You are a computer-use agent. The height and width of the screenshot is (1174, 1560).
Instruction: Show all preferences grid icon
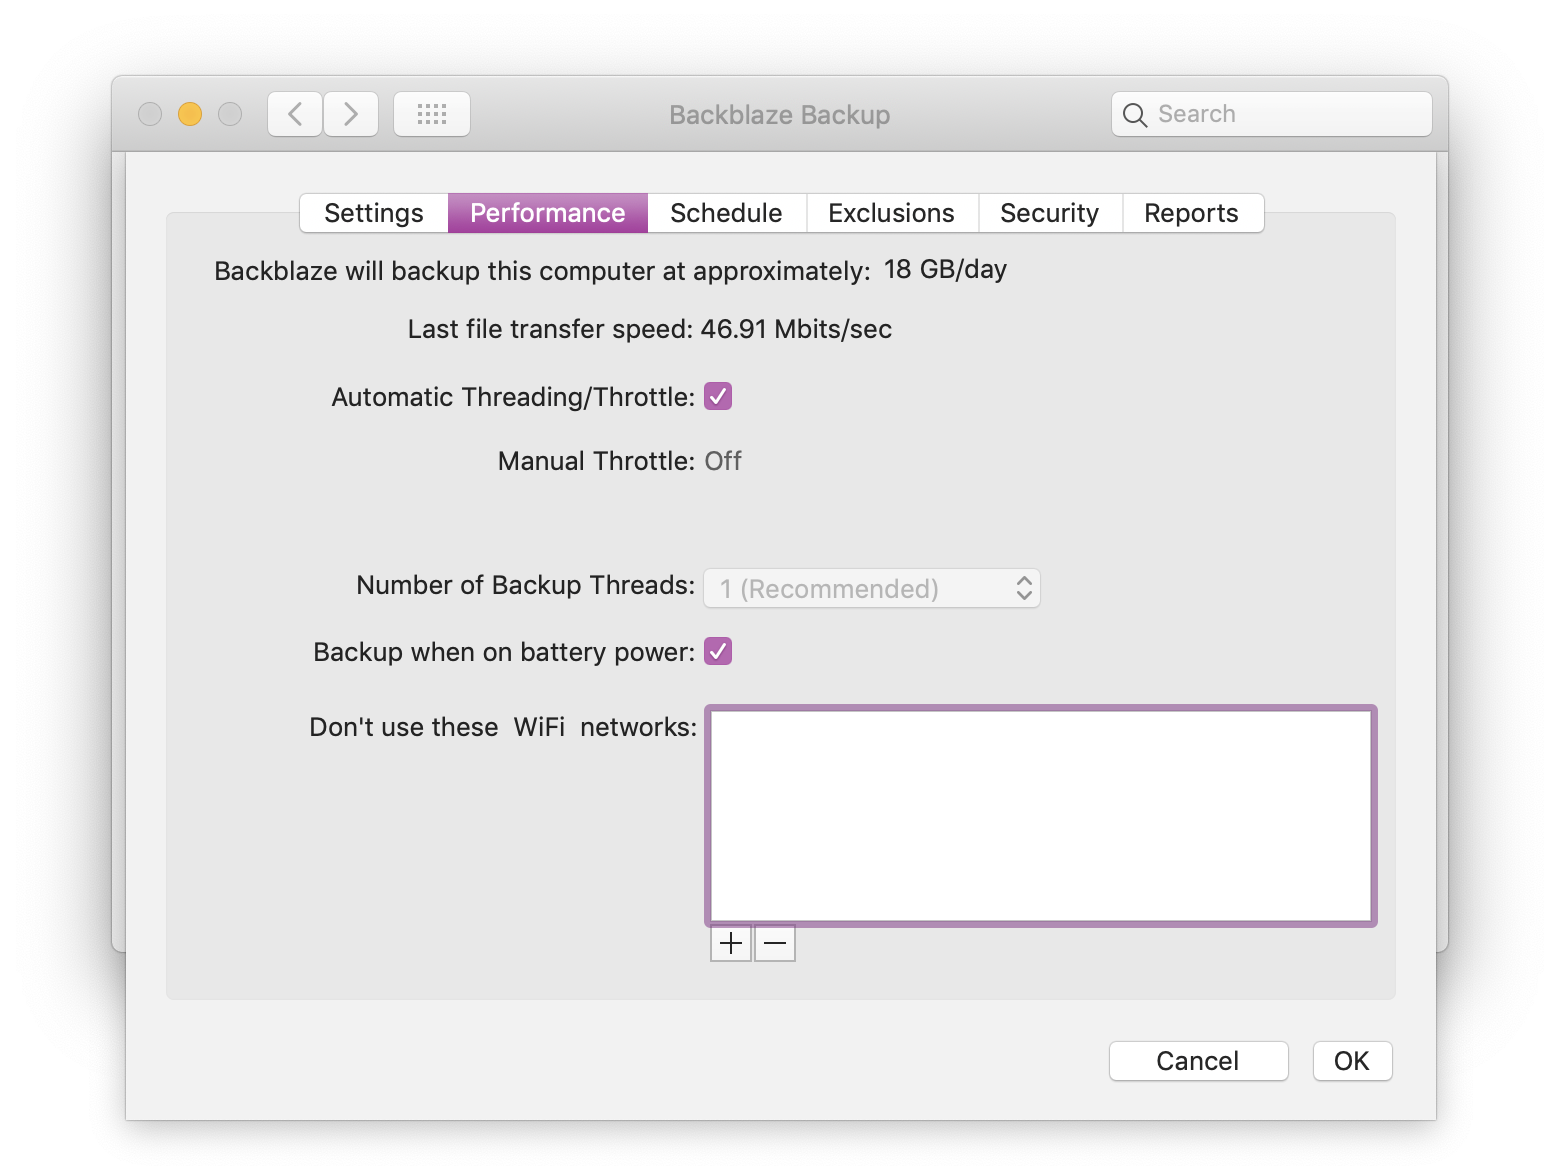point(432,114)
